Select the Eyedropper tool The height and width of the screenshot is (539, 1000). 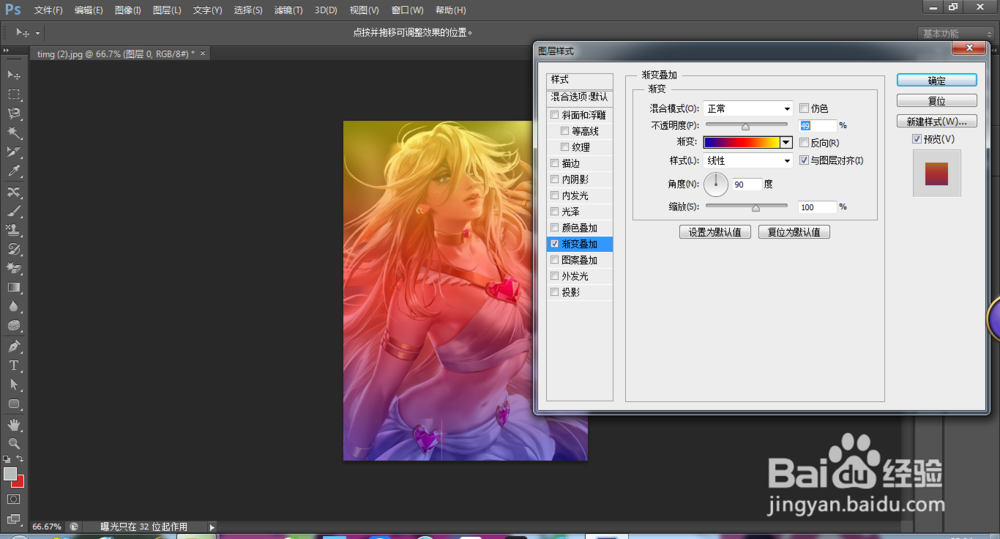13,171
